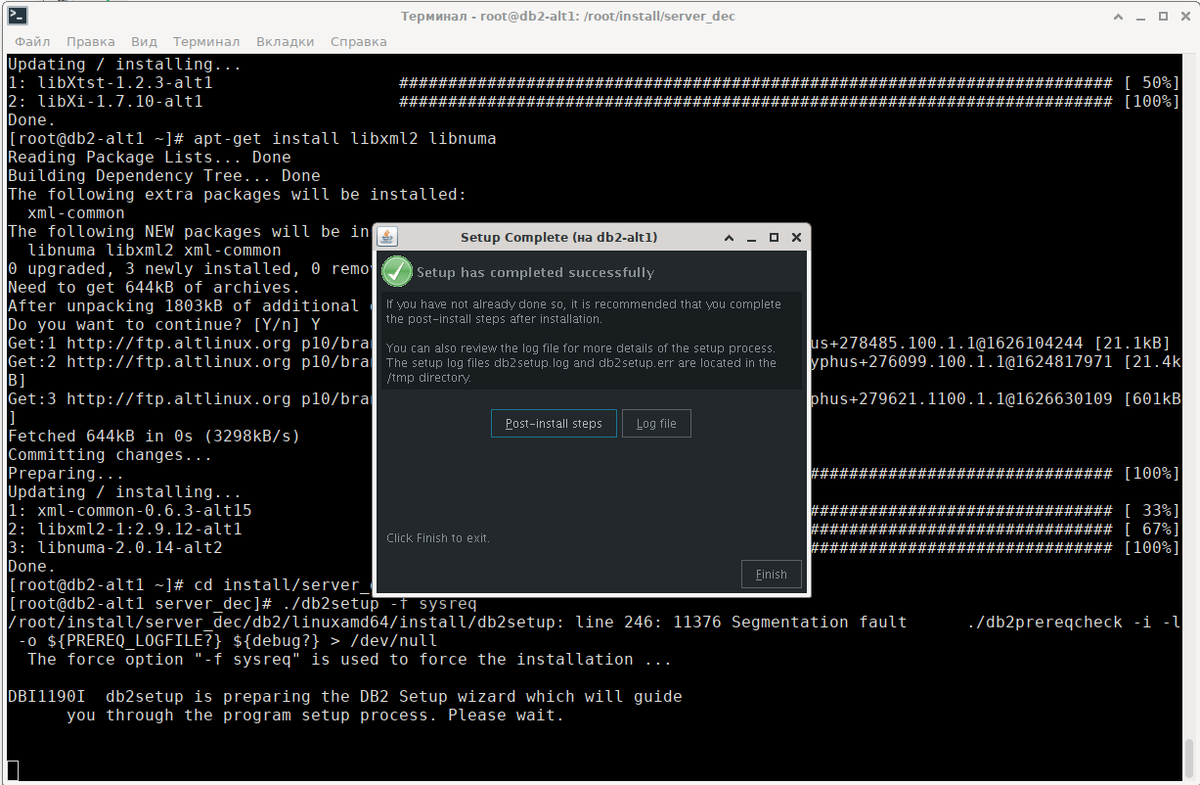This screenshot has height=785, width=1200.
Task: Click the 'Building Dependency Tree... Done' line
Action: (164, 175)
